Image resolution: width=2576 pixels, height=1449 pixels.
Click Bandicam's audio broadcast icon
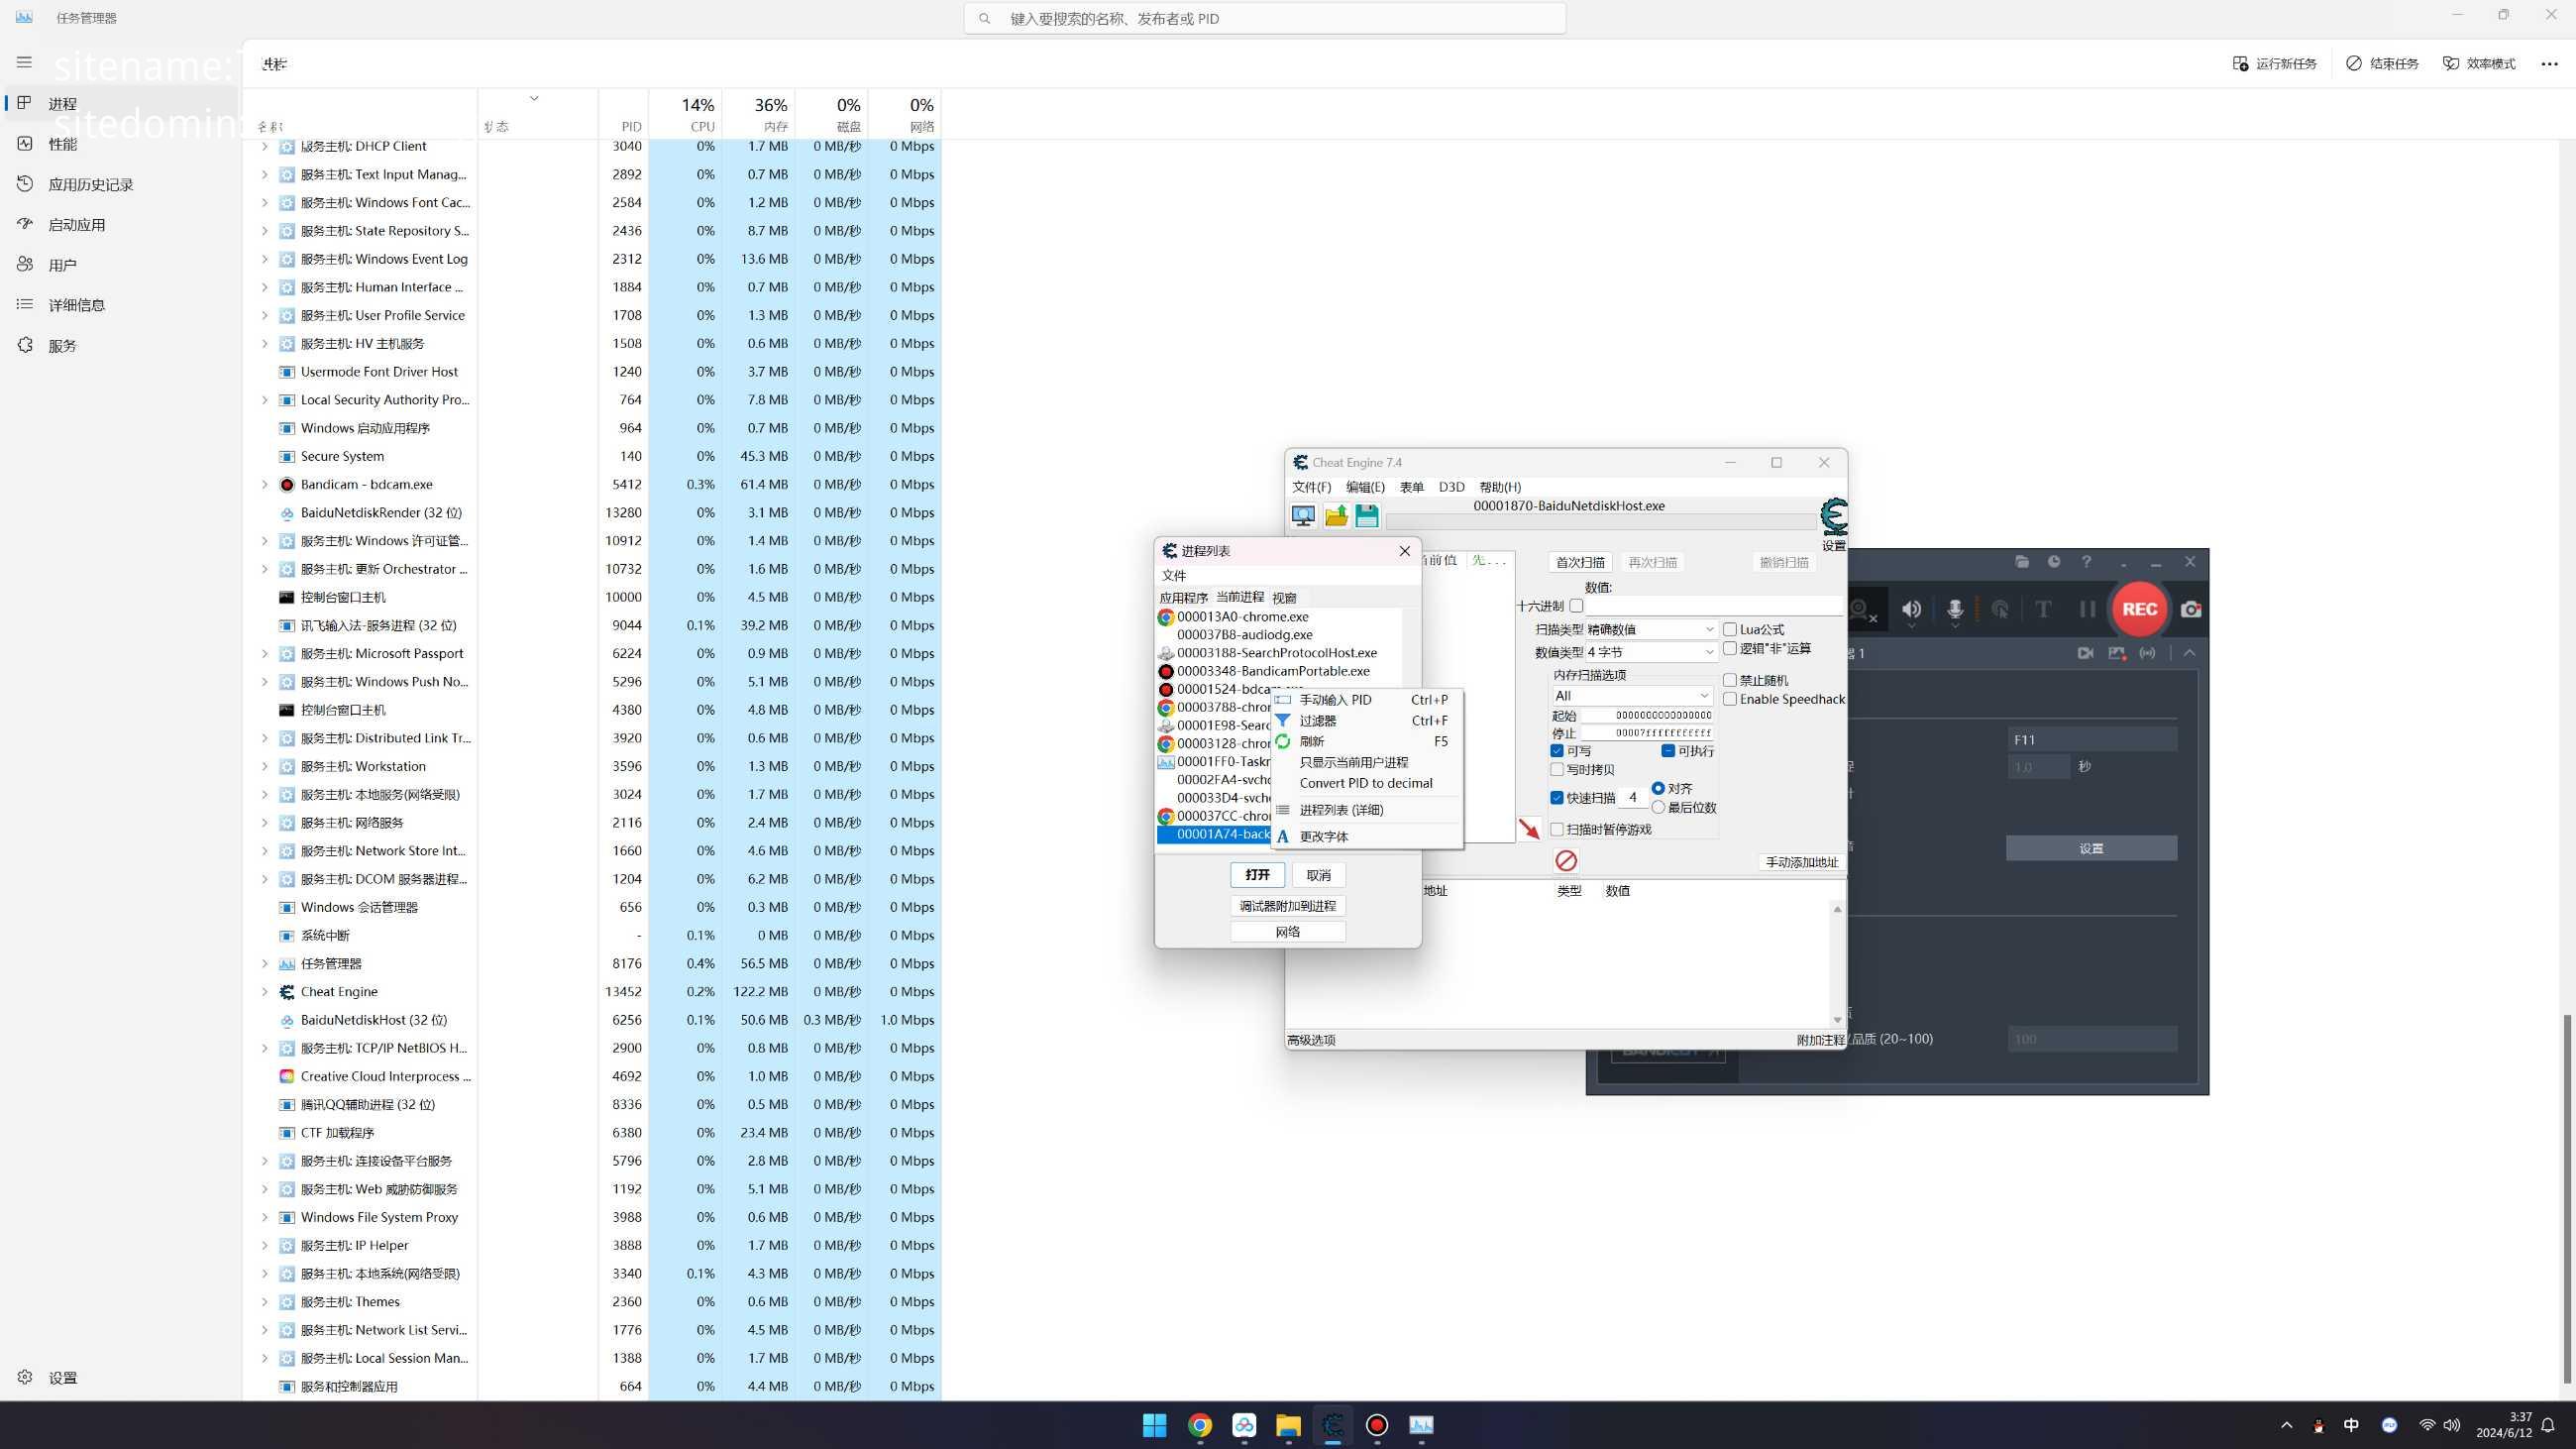pos(2147,653)
